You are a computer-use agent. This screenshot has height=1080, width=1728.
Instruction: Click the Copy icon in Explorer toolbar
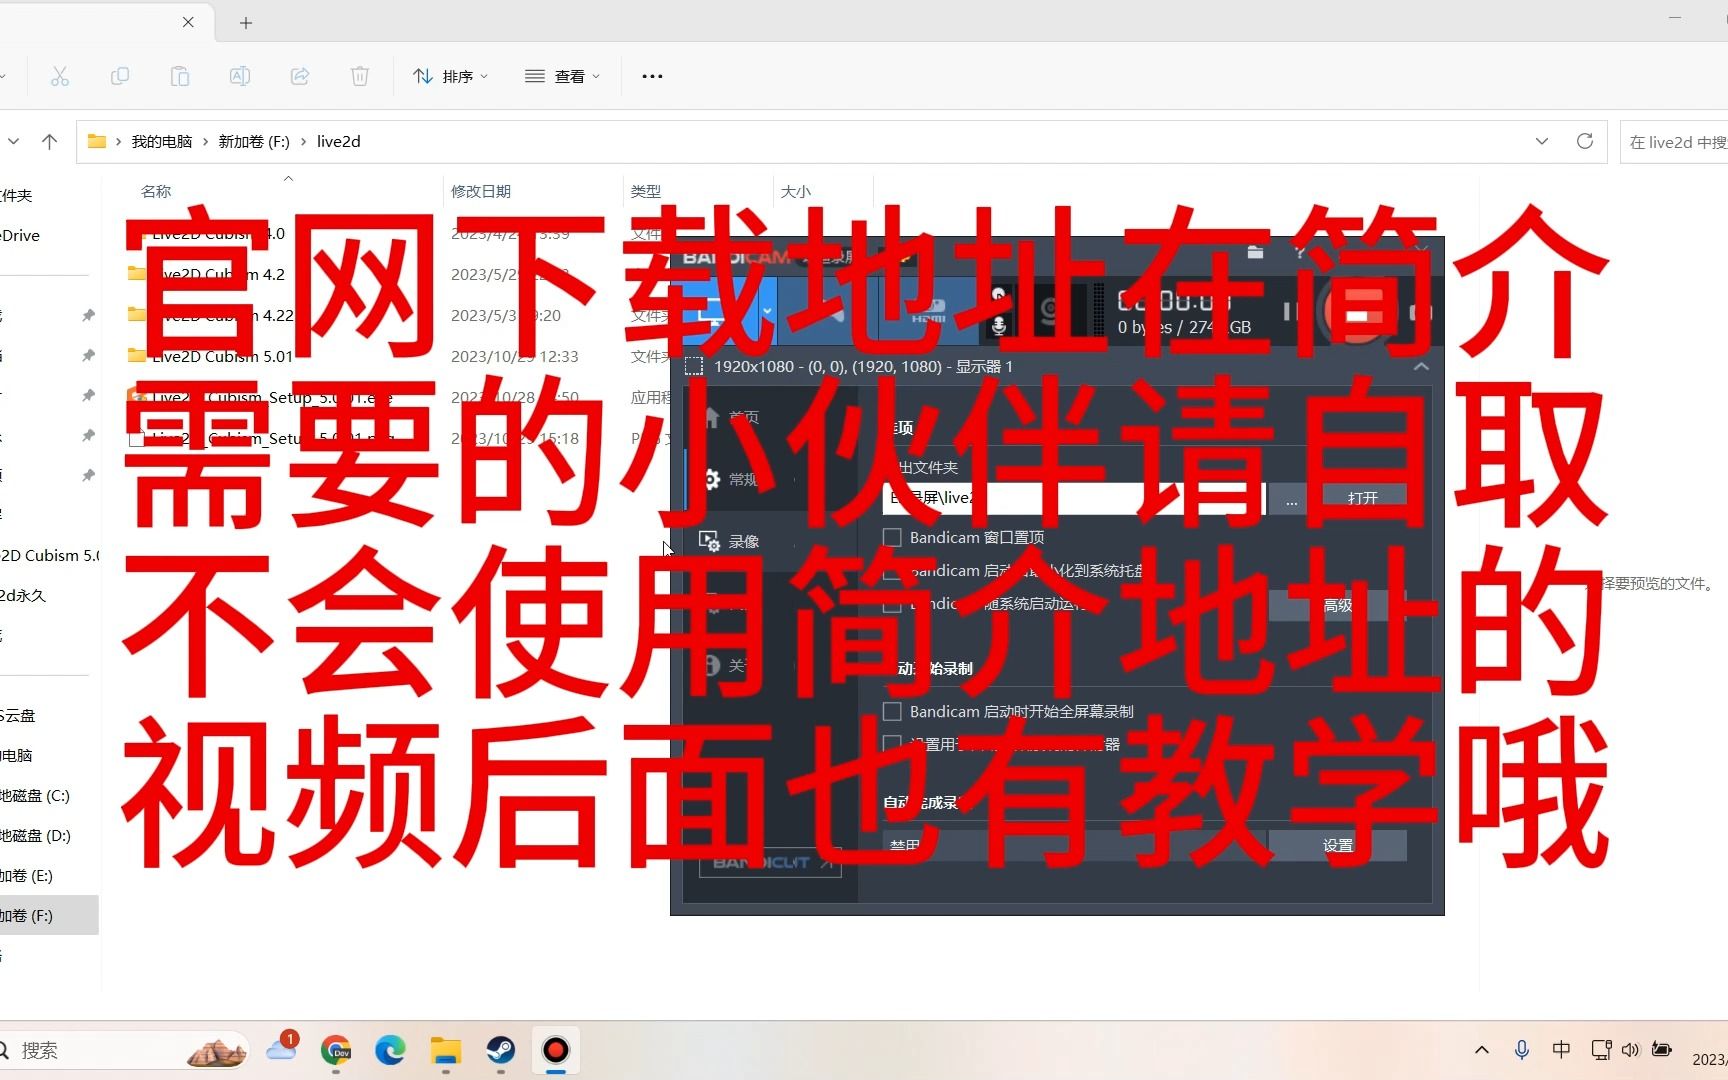point(120,76)
